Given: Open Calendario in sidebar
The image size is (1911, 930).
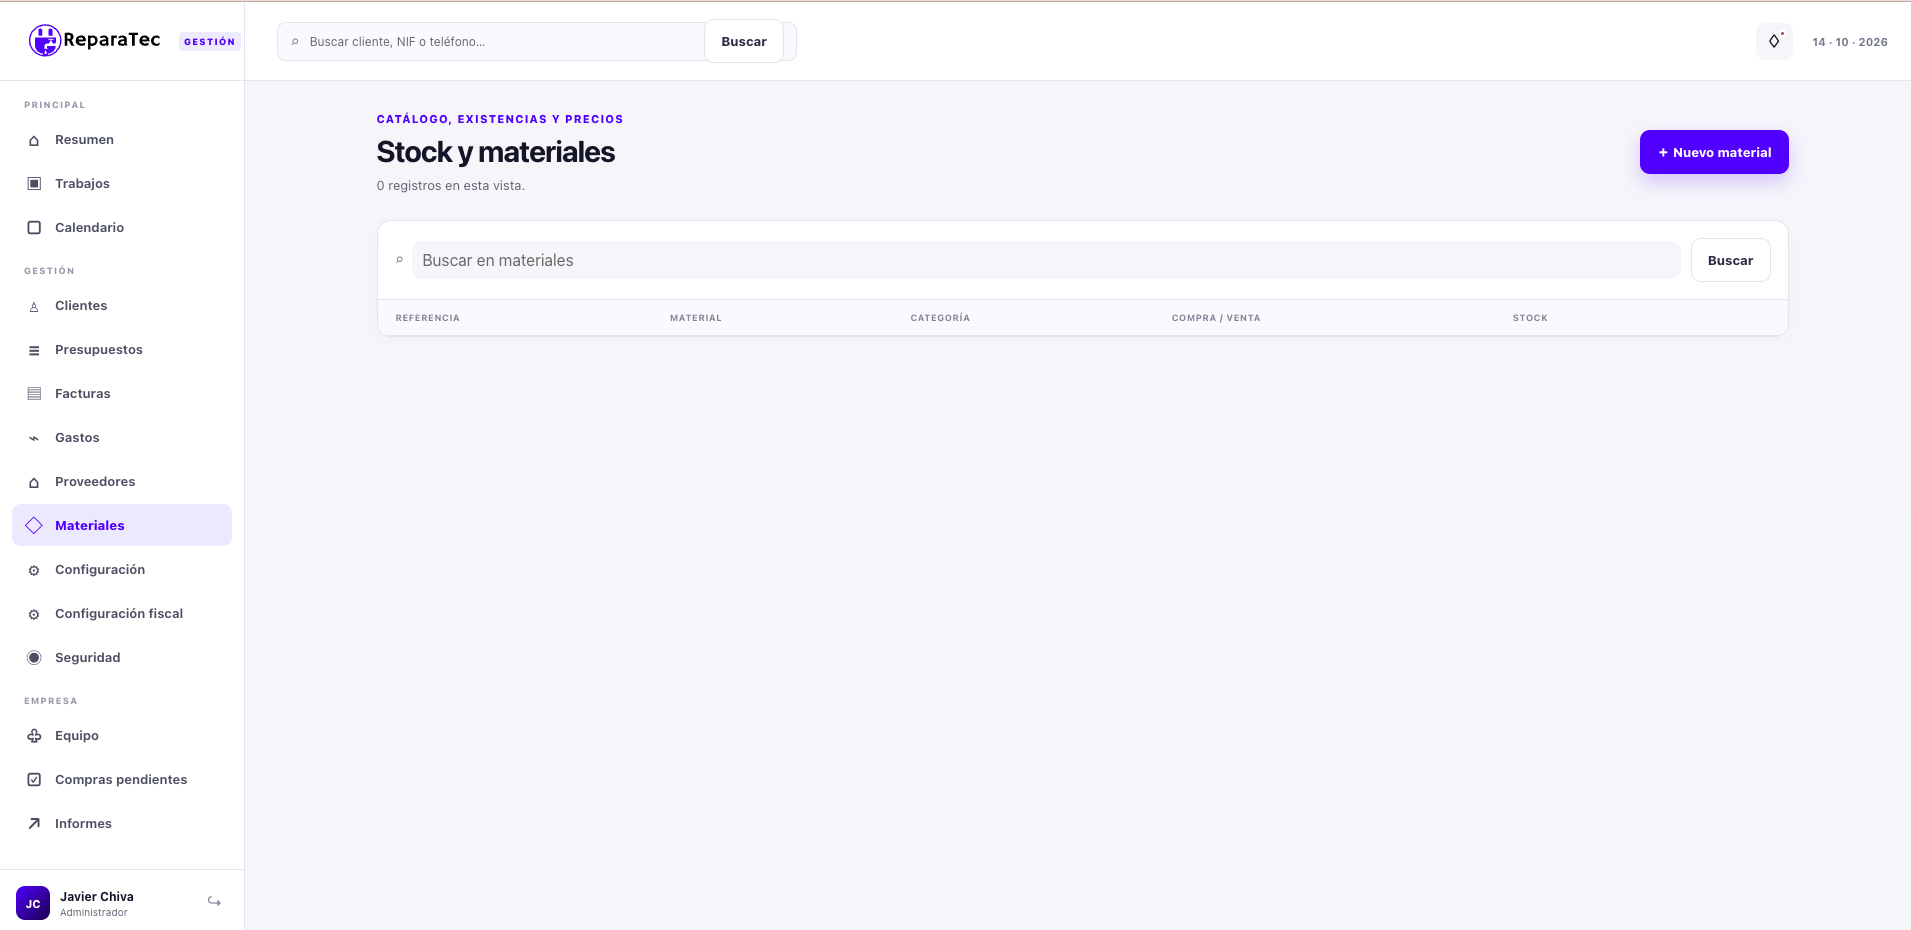Looking at the screenshot, I should pyautogui.click(x=122, y=228).
